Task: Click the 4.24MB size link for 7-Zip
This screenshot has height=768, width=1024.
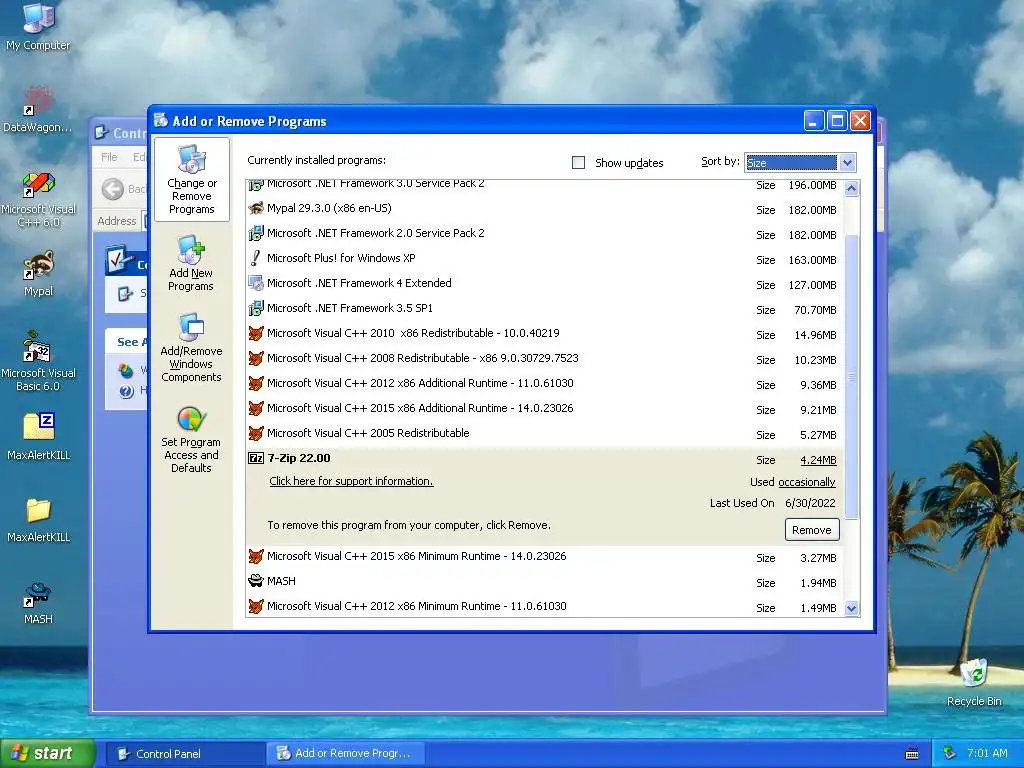Action: click(x=818, y=460)
